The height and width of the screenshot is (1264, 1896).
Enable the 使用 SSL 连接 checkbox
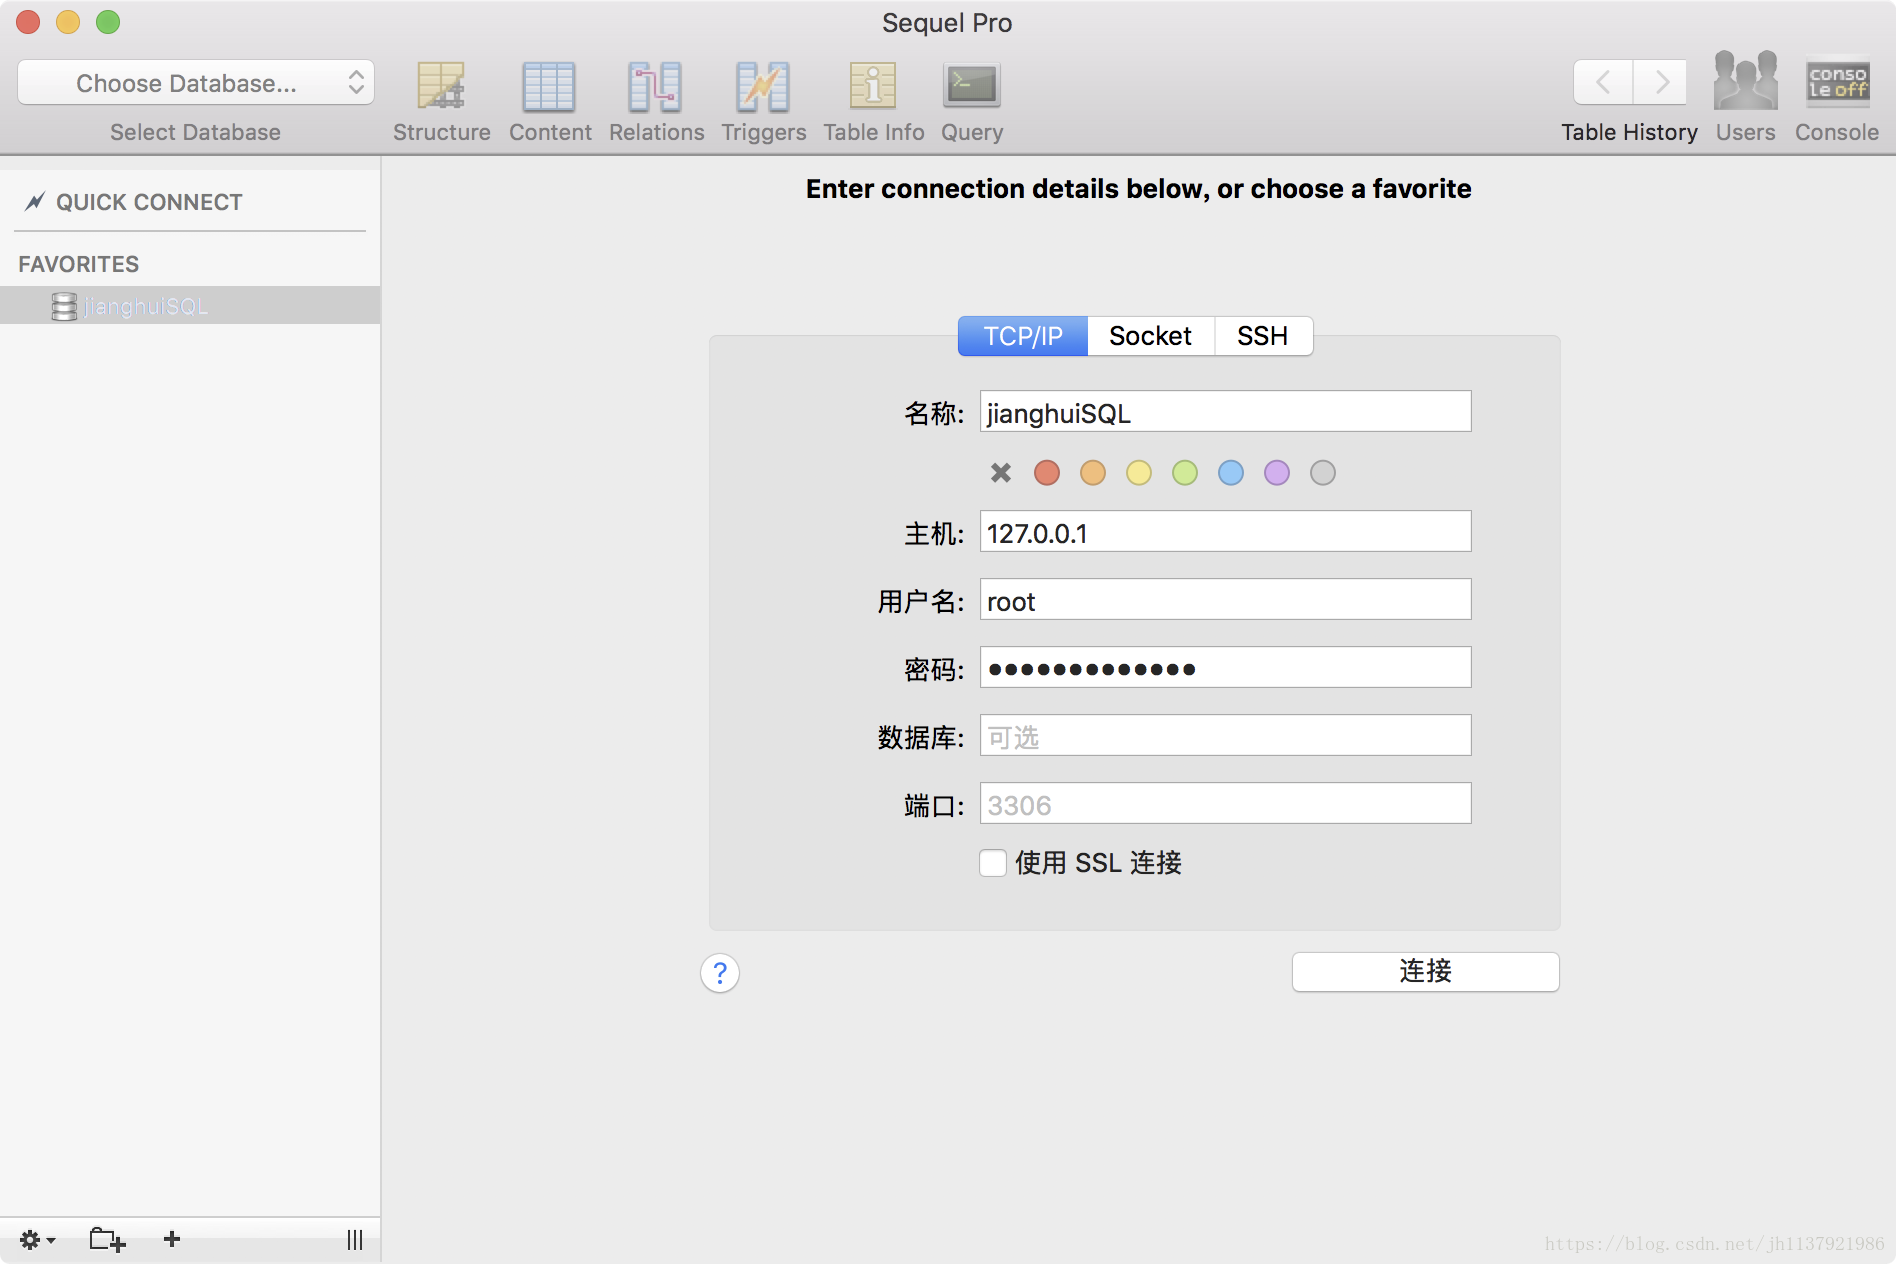click(x=993, y=863)
